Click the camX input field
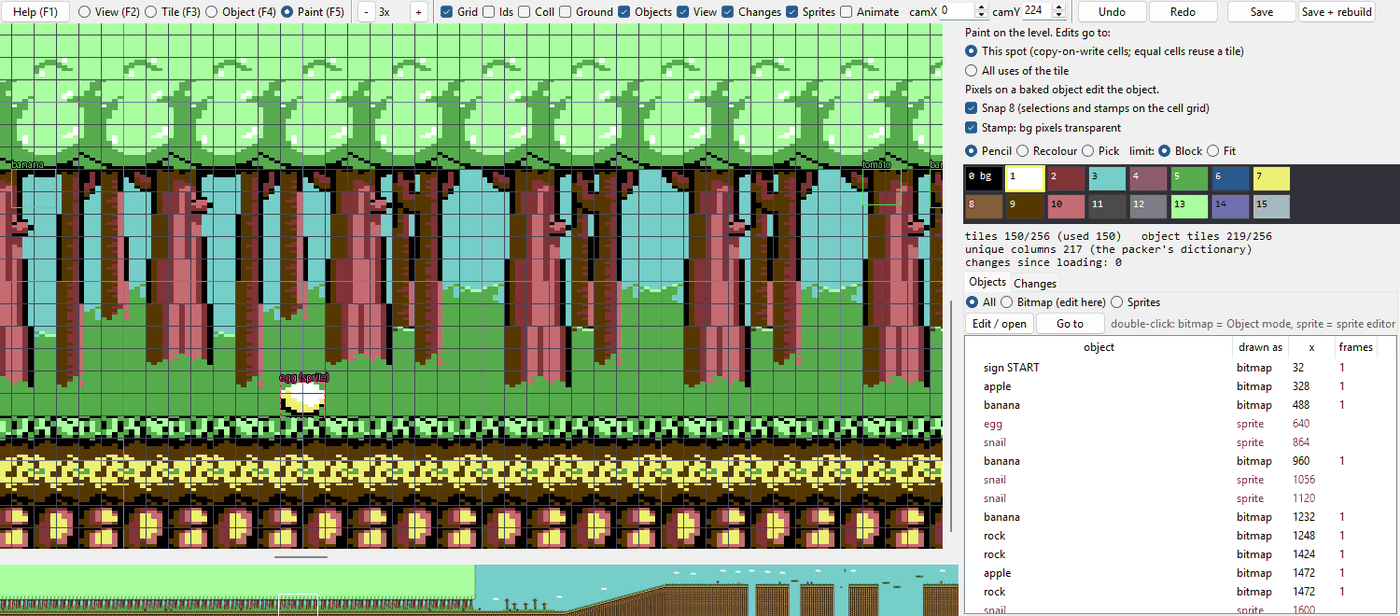The image size is (1400, 616). [955, 10]
